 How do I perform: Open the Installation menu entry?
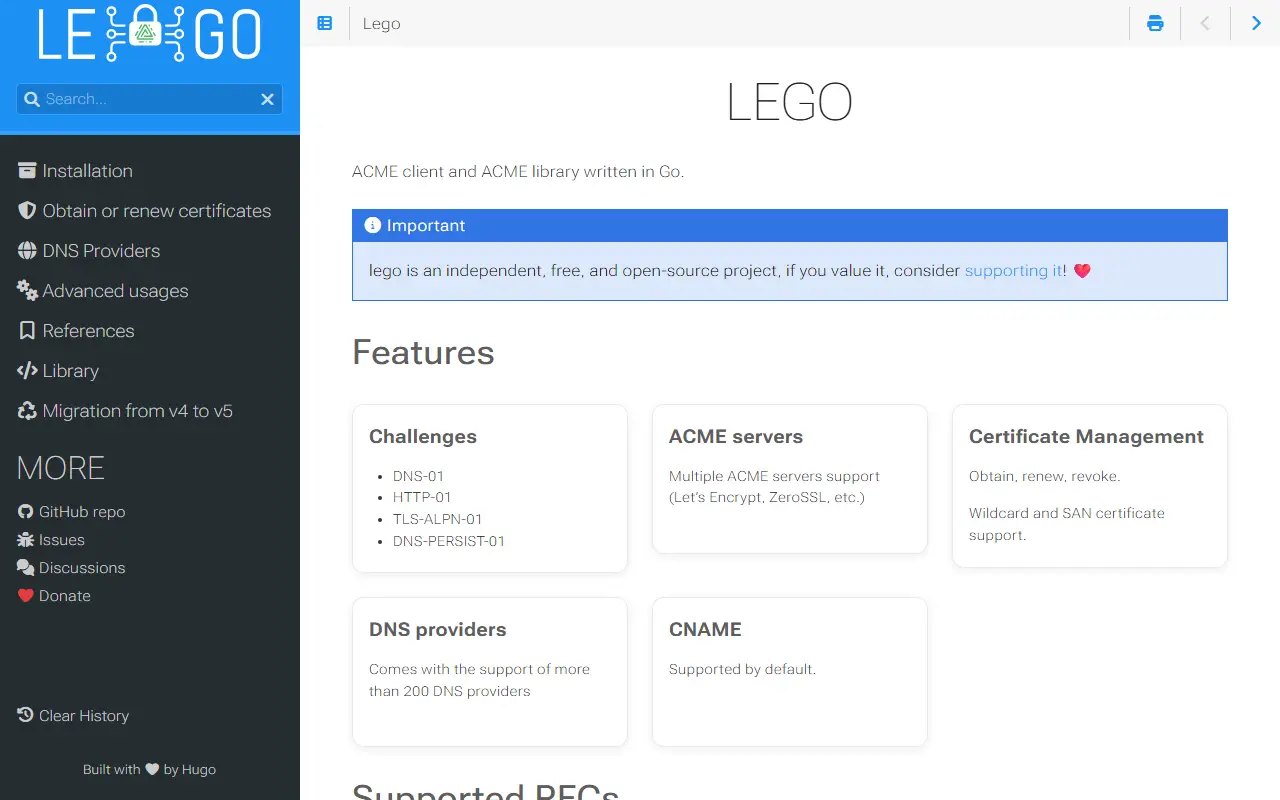pos(88,171)
